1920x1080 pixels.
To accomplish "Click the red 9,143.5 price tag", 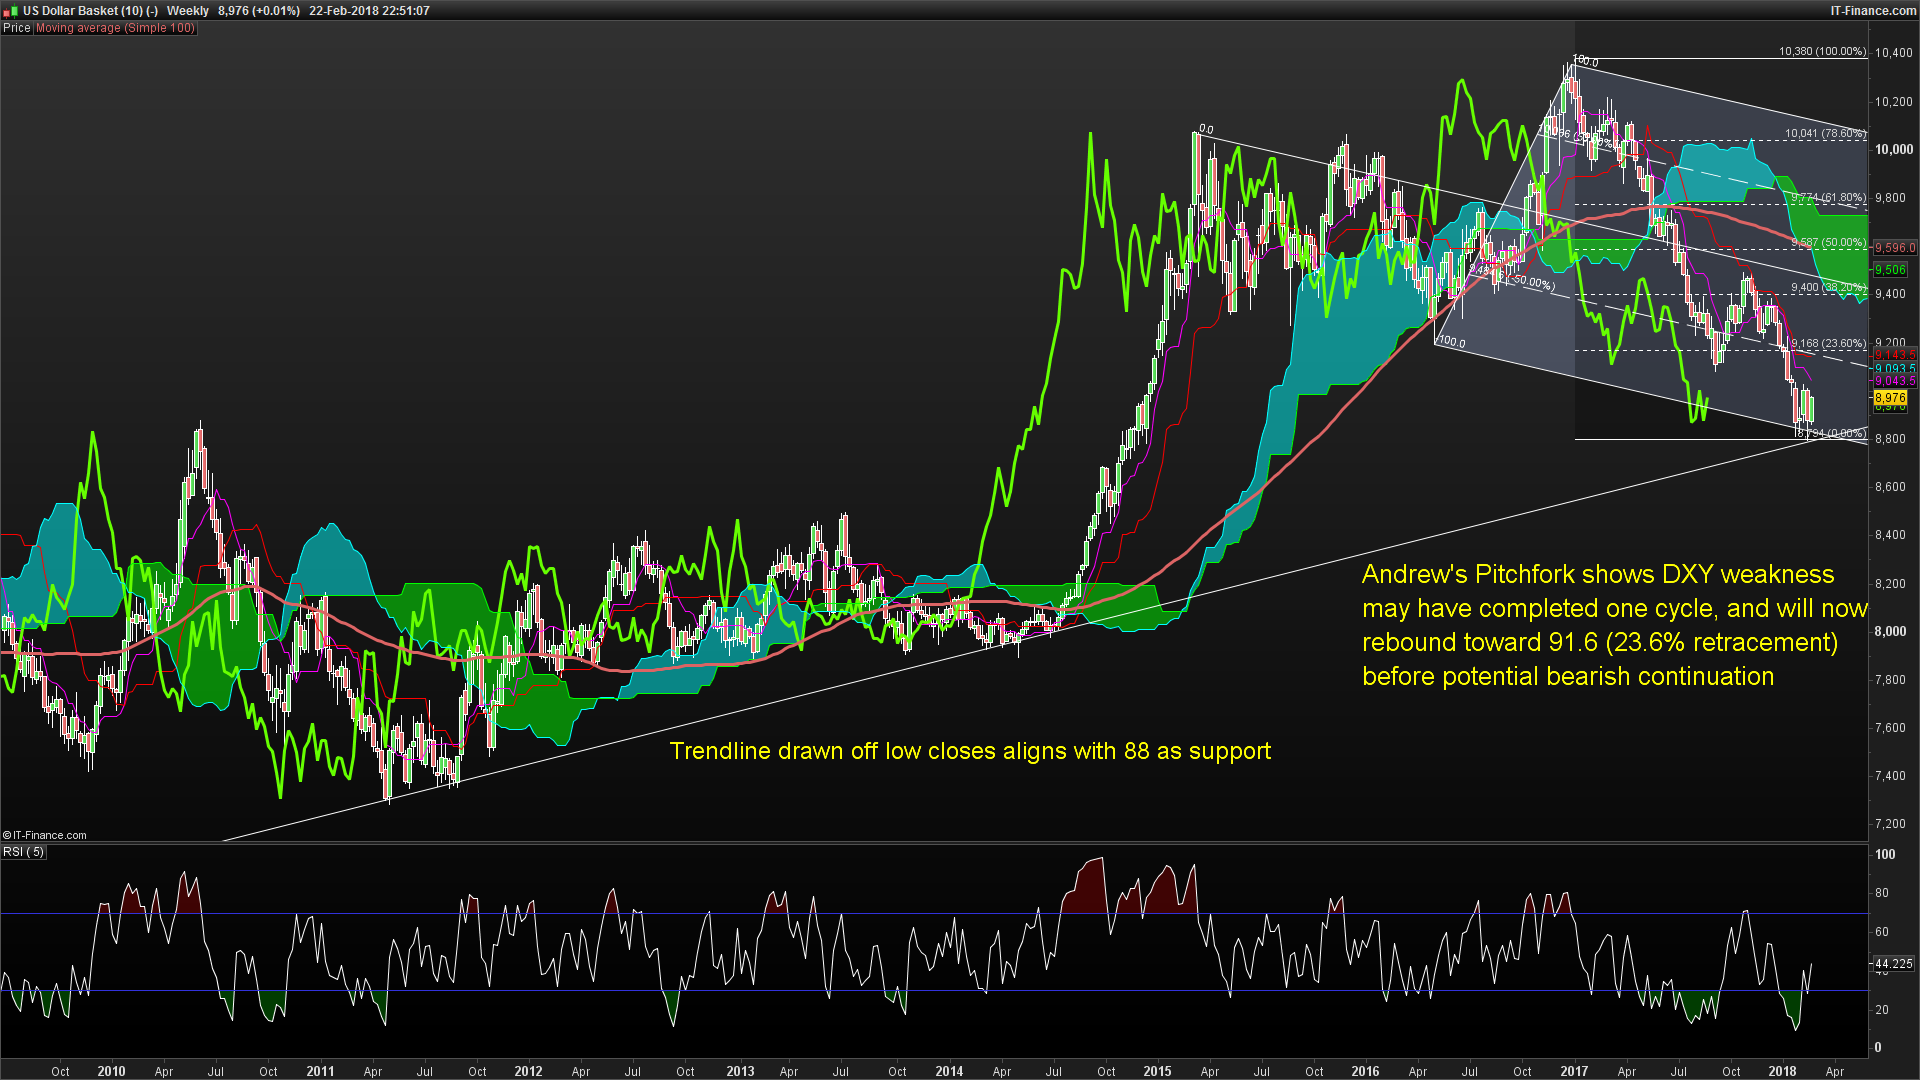I will 1894,356.
